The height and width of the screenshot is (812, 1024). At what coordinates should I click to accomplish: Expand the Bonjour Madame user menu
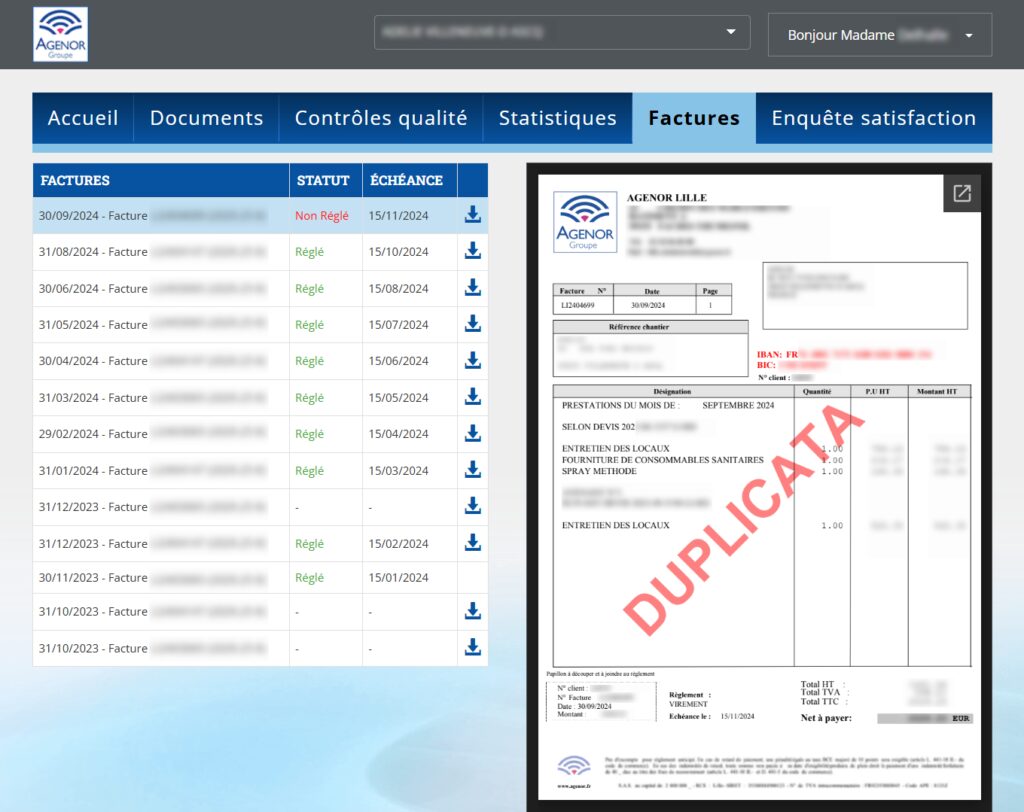coord(880,35)
